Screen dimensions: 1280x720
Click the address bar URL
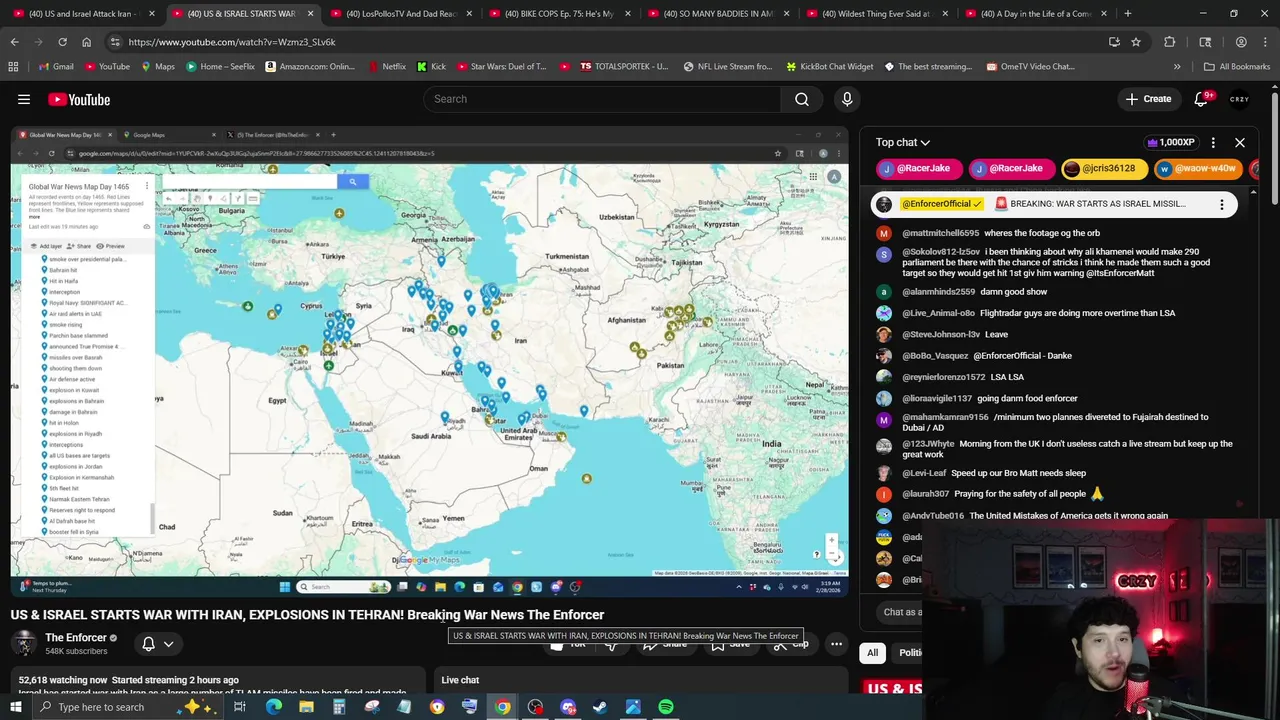click(232, 42)
